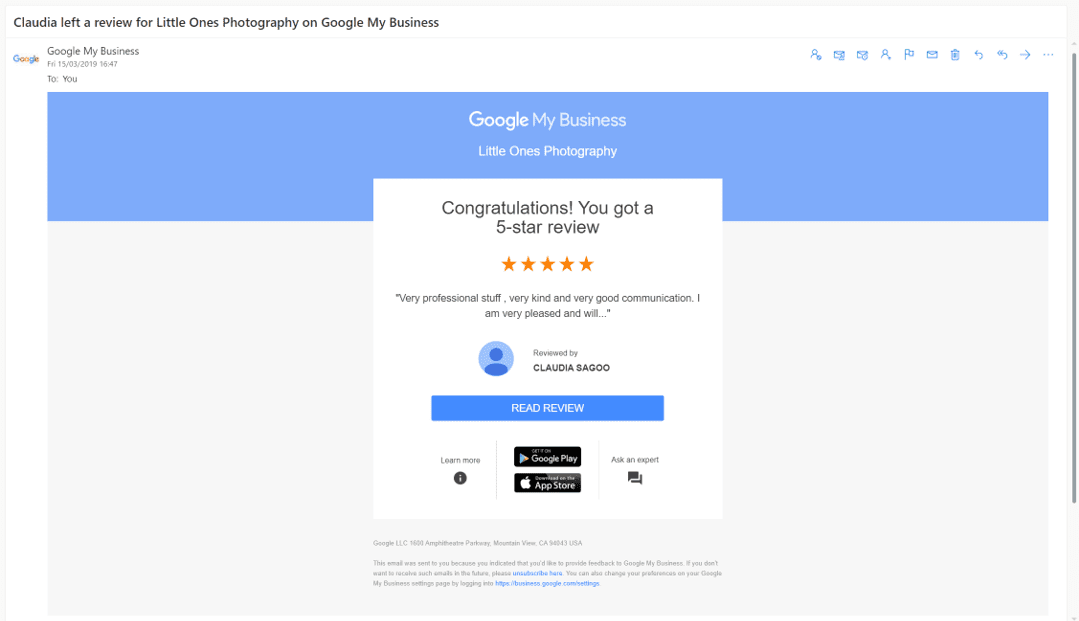Open the Download on App Store badge

(x=547, y=483)
